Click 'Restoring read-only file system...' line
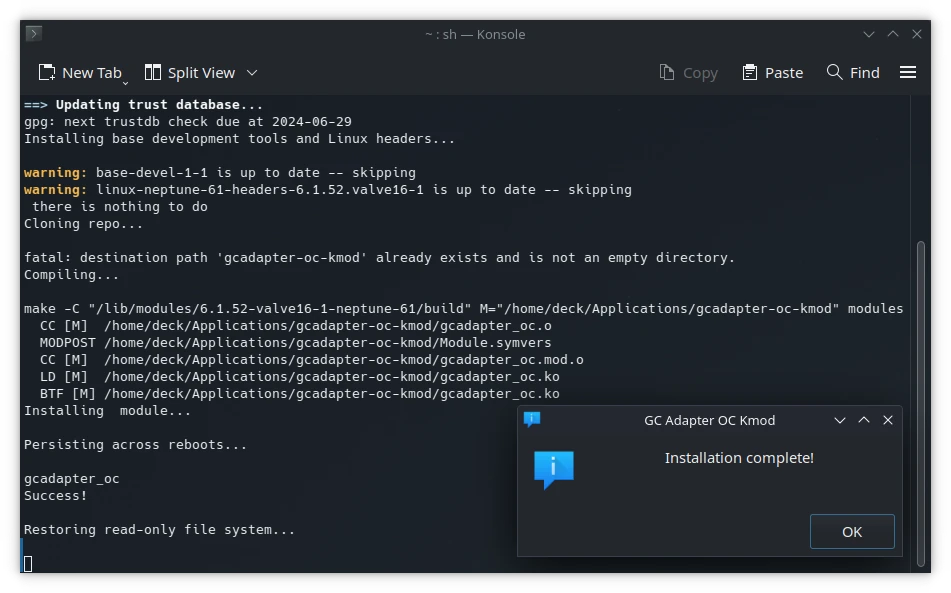This screenshot has height=593, width=951. (x=160, y=530)
